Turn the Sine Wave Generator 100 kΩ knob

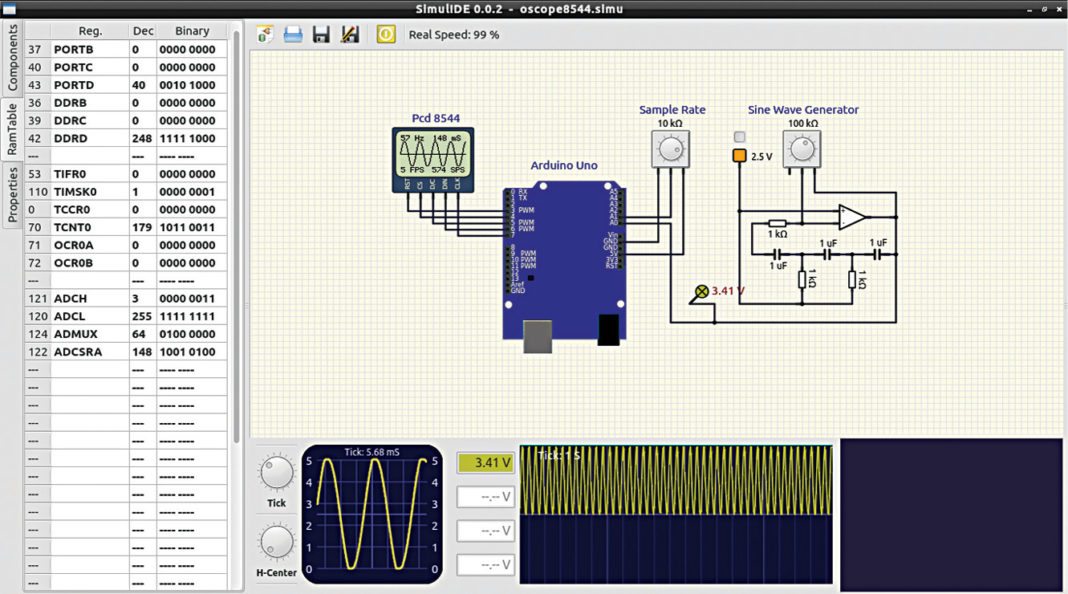tap(802, 147)
